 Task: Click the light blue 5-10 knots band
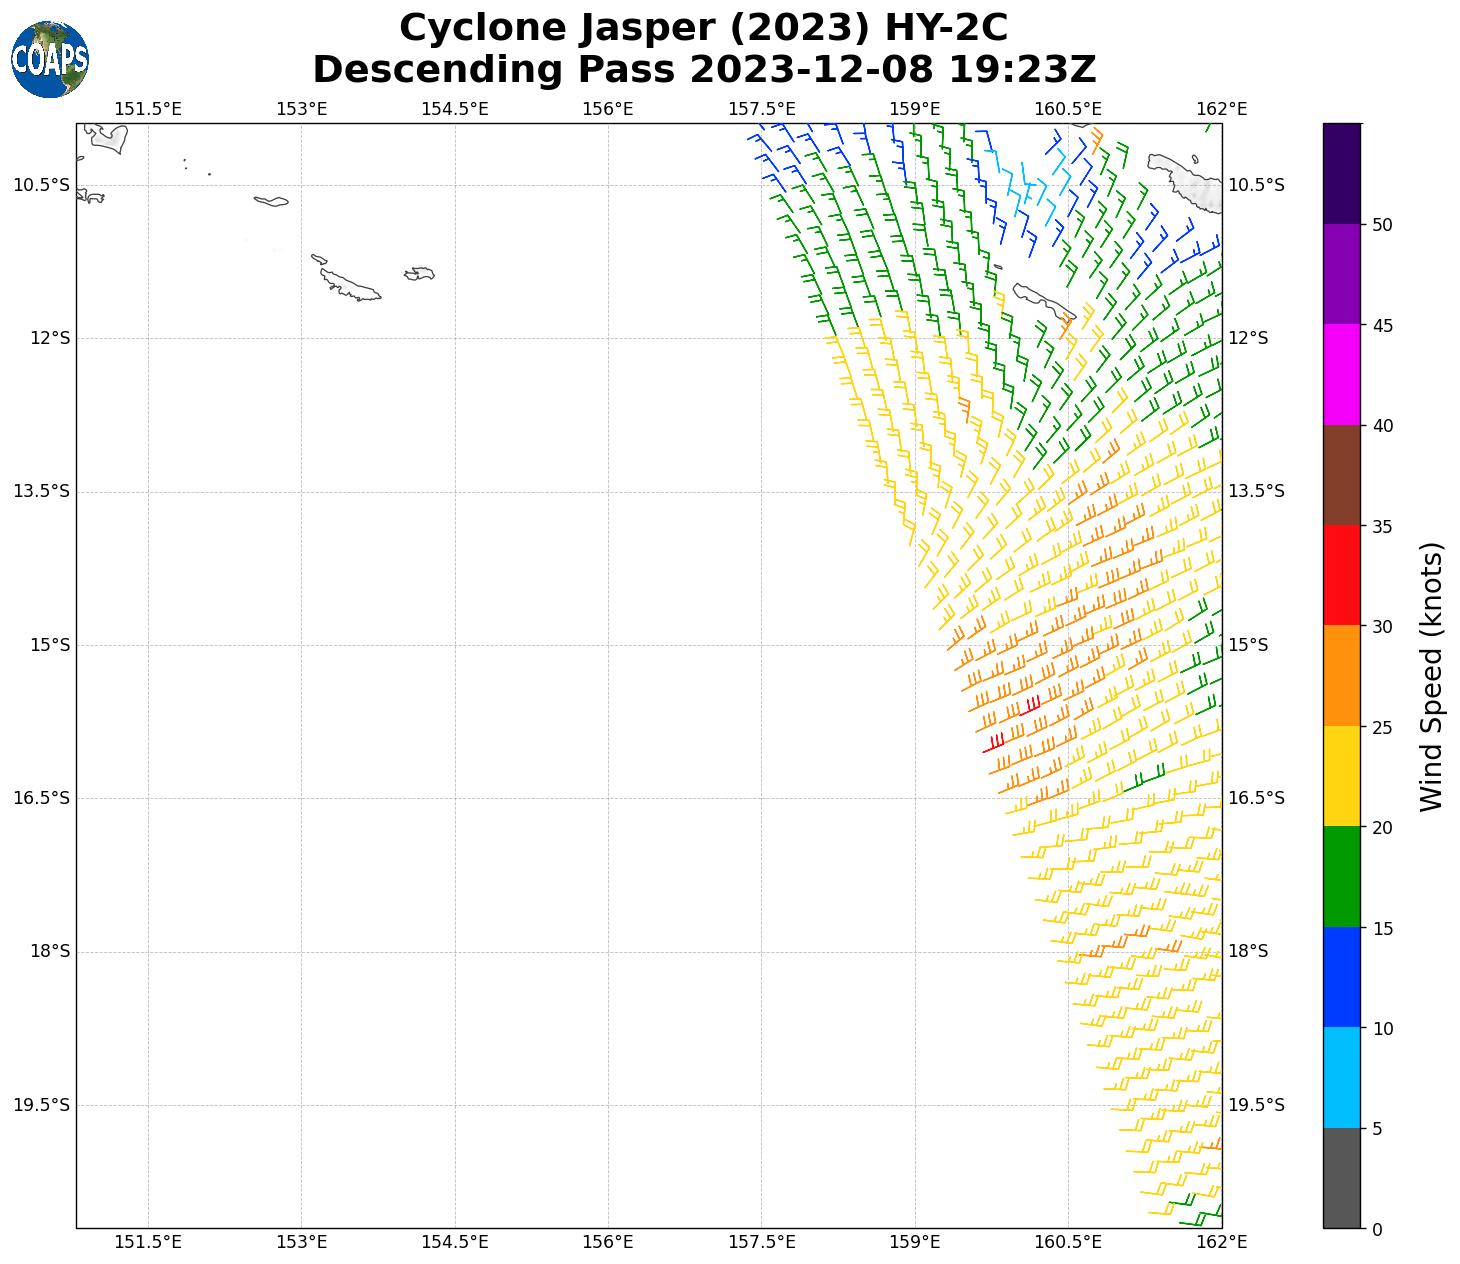pyautogui.click(x=1341, y=1077)
